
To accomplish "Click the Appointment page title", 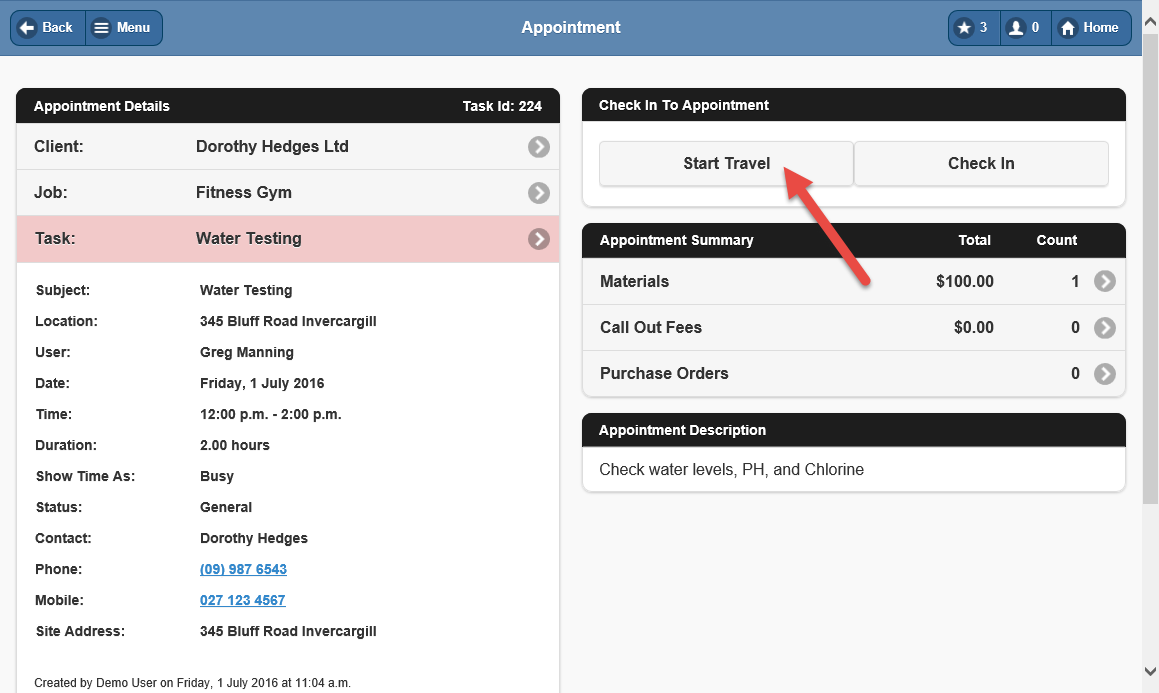I will tap(571, 27).
